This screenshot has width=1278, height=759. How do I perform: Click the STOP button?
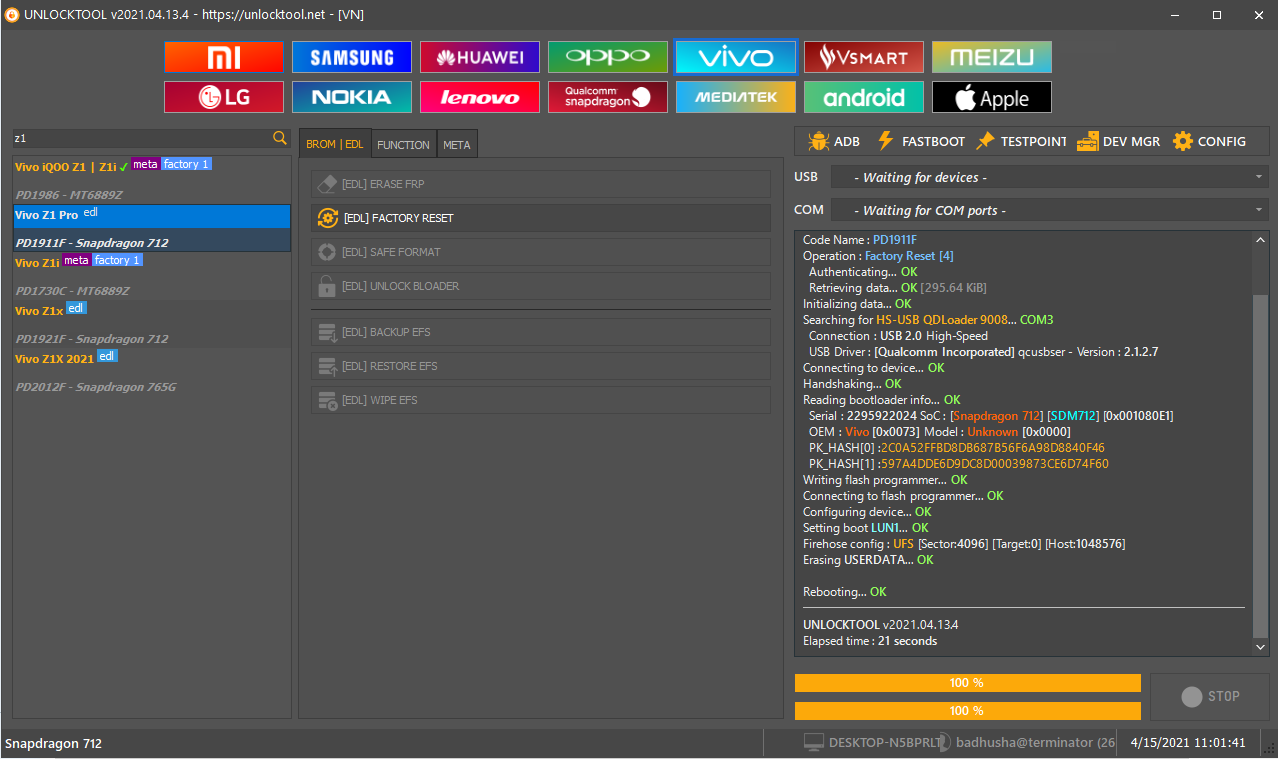(x=1210, y=696)
